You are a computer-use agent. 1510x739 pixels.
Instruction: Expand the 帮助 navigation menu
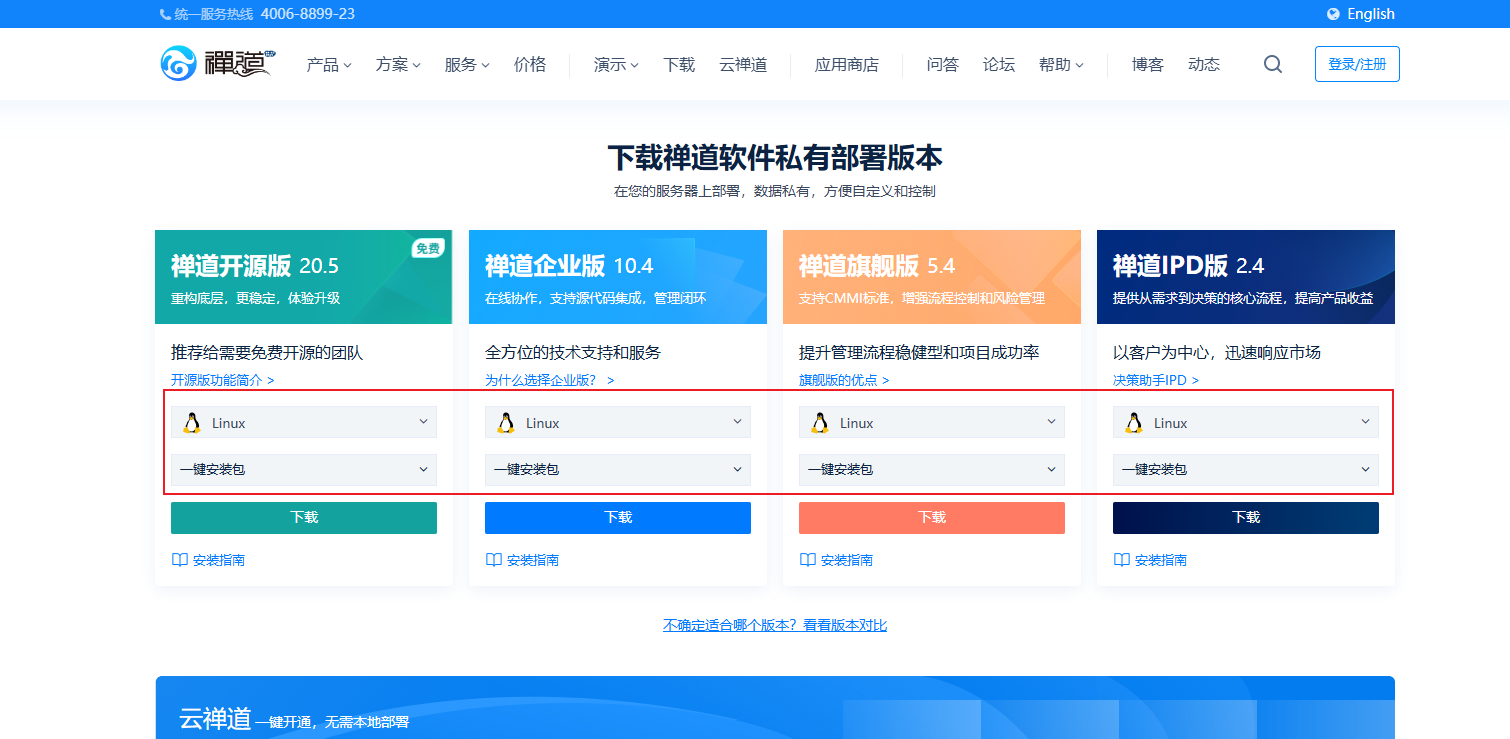[x=1061, y=64]
